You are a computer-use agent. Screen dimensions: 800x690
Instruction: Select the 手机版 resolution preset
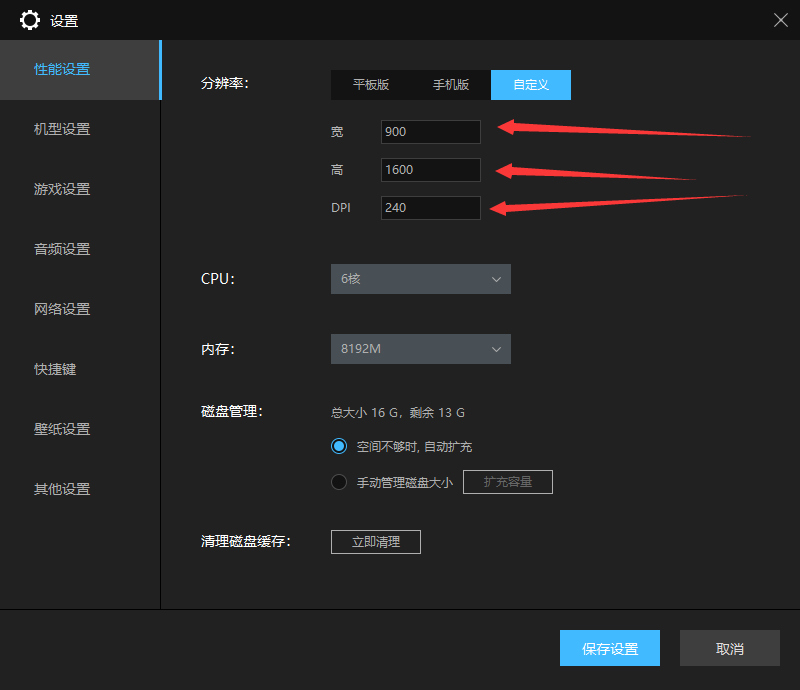pyautogui.click(x=451, y=85)
